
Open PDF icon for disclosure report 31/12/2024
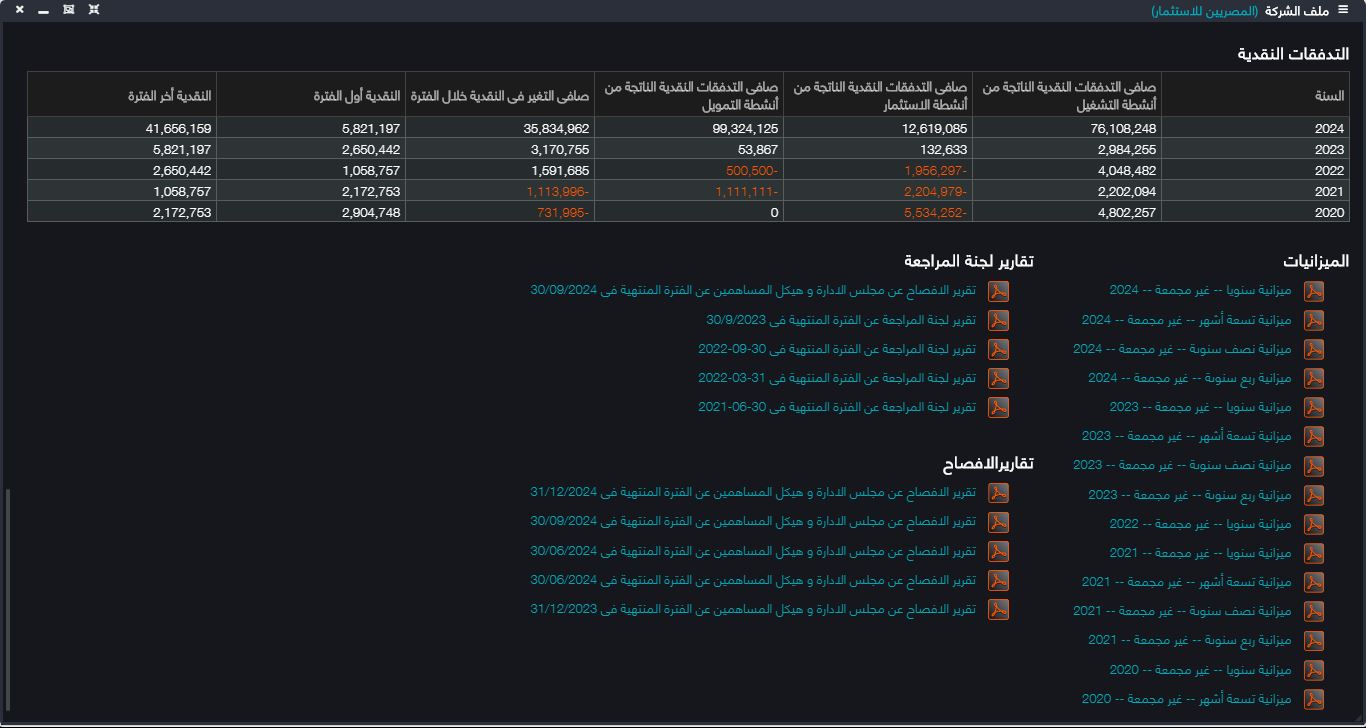[x=998, y=493]
